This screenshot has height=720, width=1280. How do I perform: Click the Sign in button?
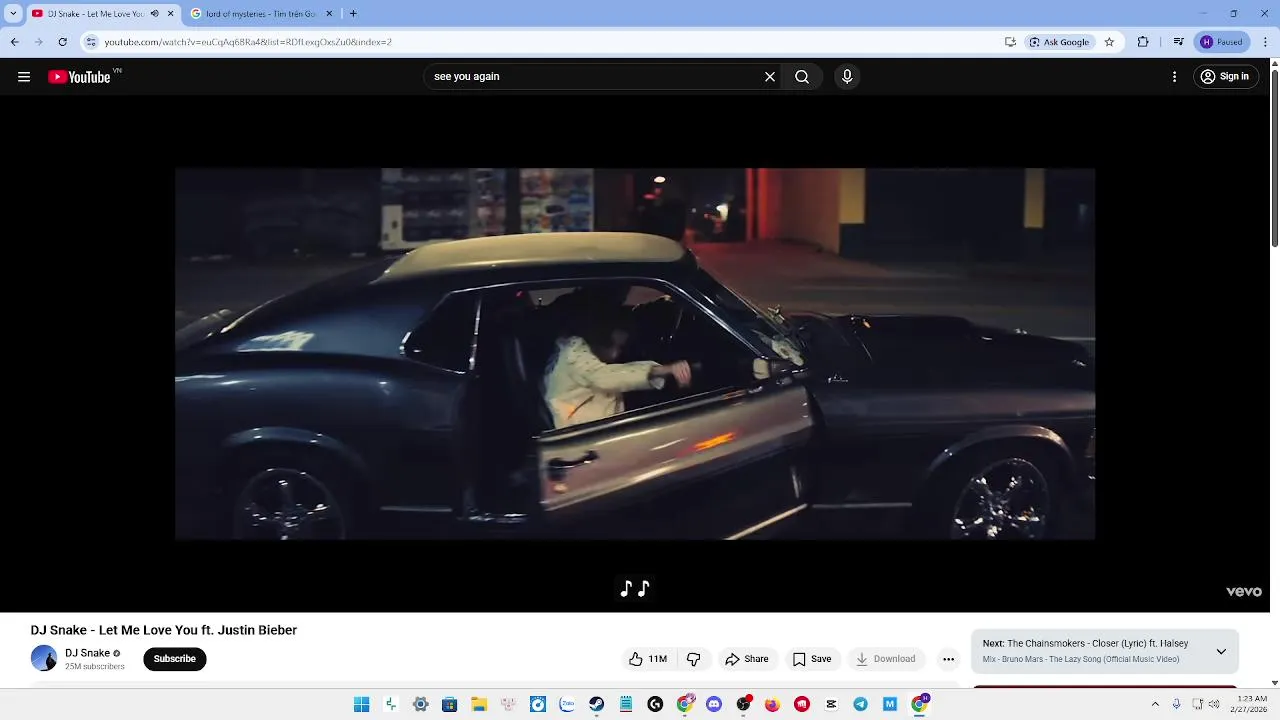(1225, 77)
